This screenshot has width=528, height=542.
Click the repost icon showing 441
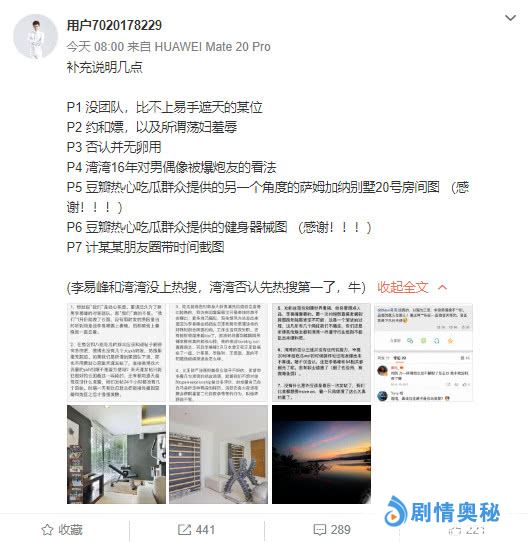pyautogui.click(x=184, y=530)
